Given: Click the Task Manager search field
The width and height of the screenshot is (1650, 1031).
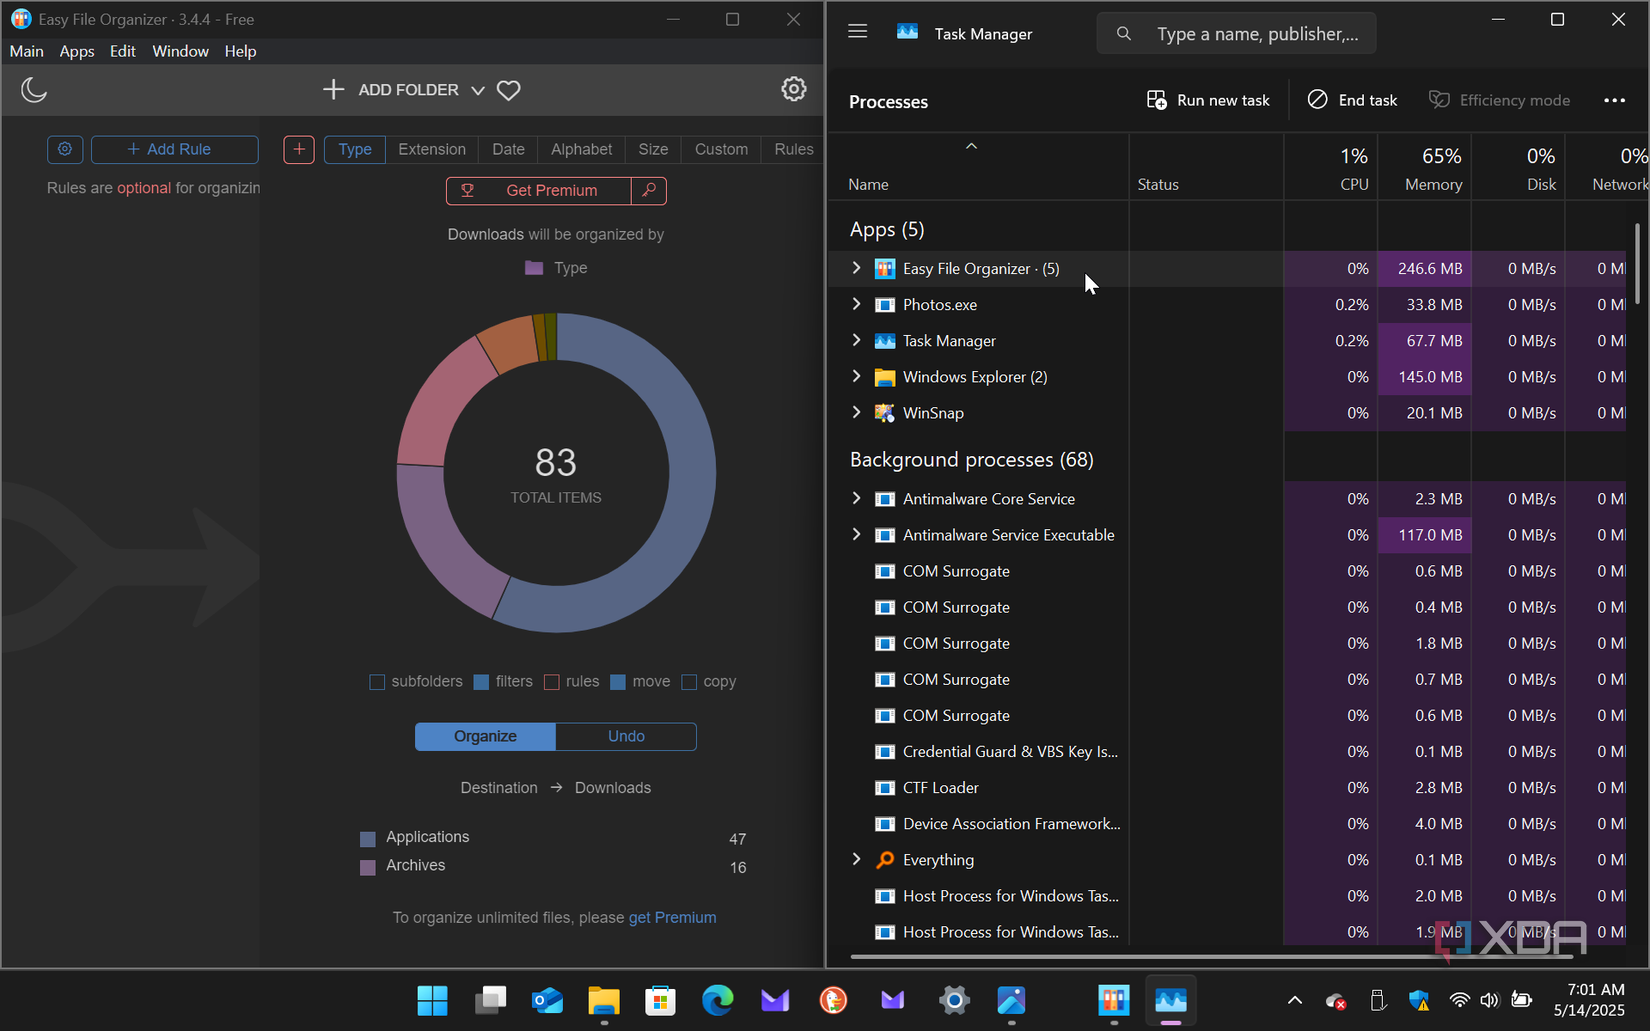Looking at the screenshot, I should point(1256,34).
